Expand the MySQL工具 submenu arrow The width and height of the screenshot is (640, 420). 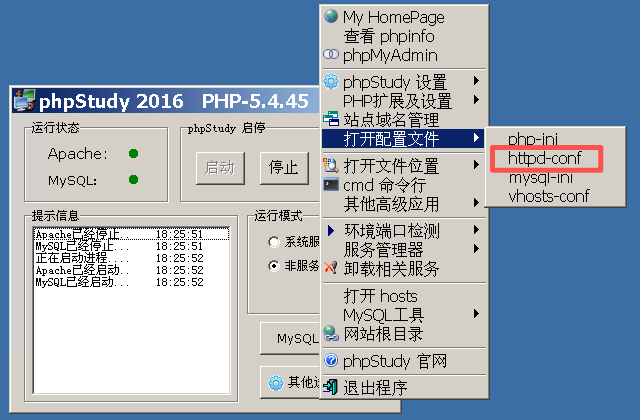pyautogui.click(x=476, y=314)
